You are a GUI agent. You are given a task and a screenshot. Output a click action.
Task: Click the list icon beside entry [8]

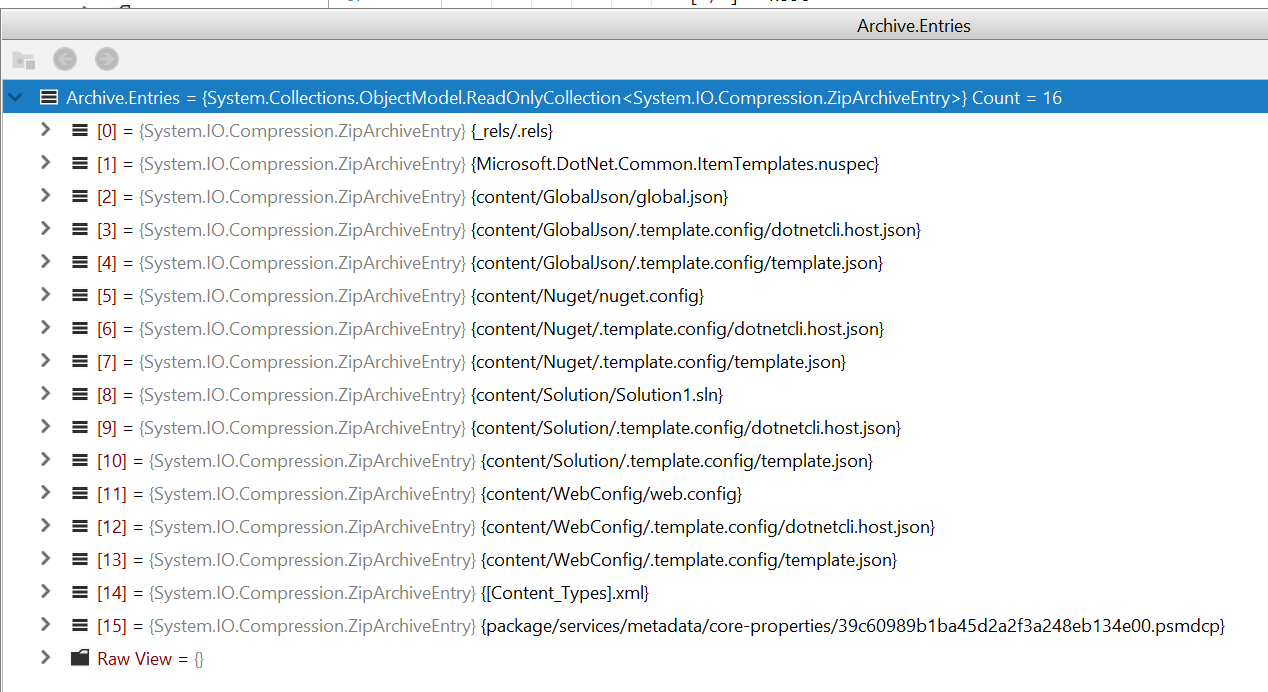81,394
